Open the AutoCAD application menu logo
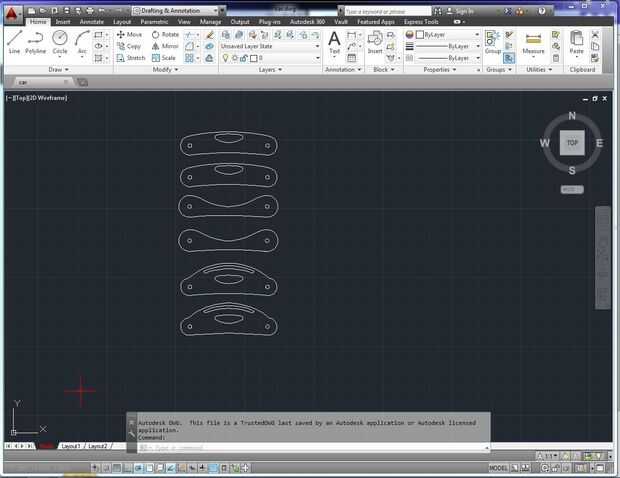Screen dimensions: 620x478 12,14
